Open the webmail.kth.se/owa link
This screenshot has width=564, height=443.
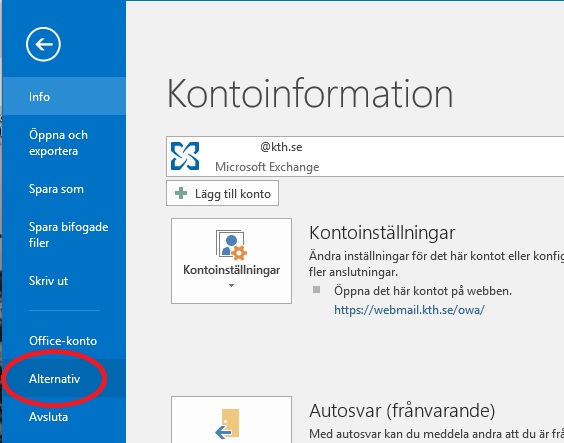pos(409,310)
